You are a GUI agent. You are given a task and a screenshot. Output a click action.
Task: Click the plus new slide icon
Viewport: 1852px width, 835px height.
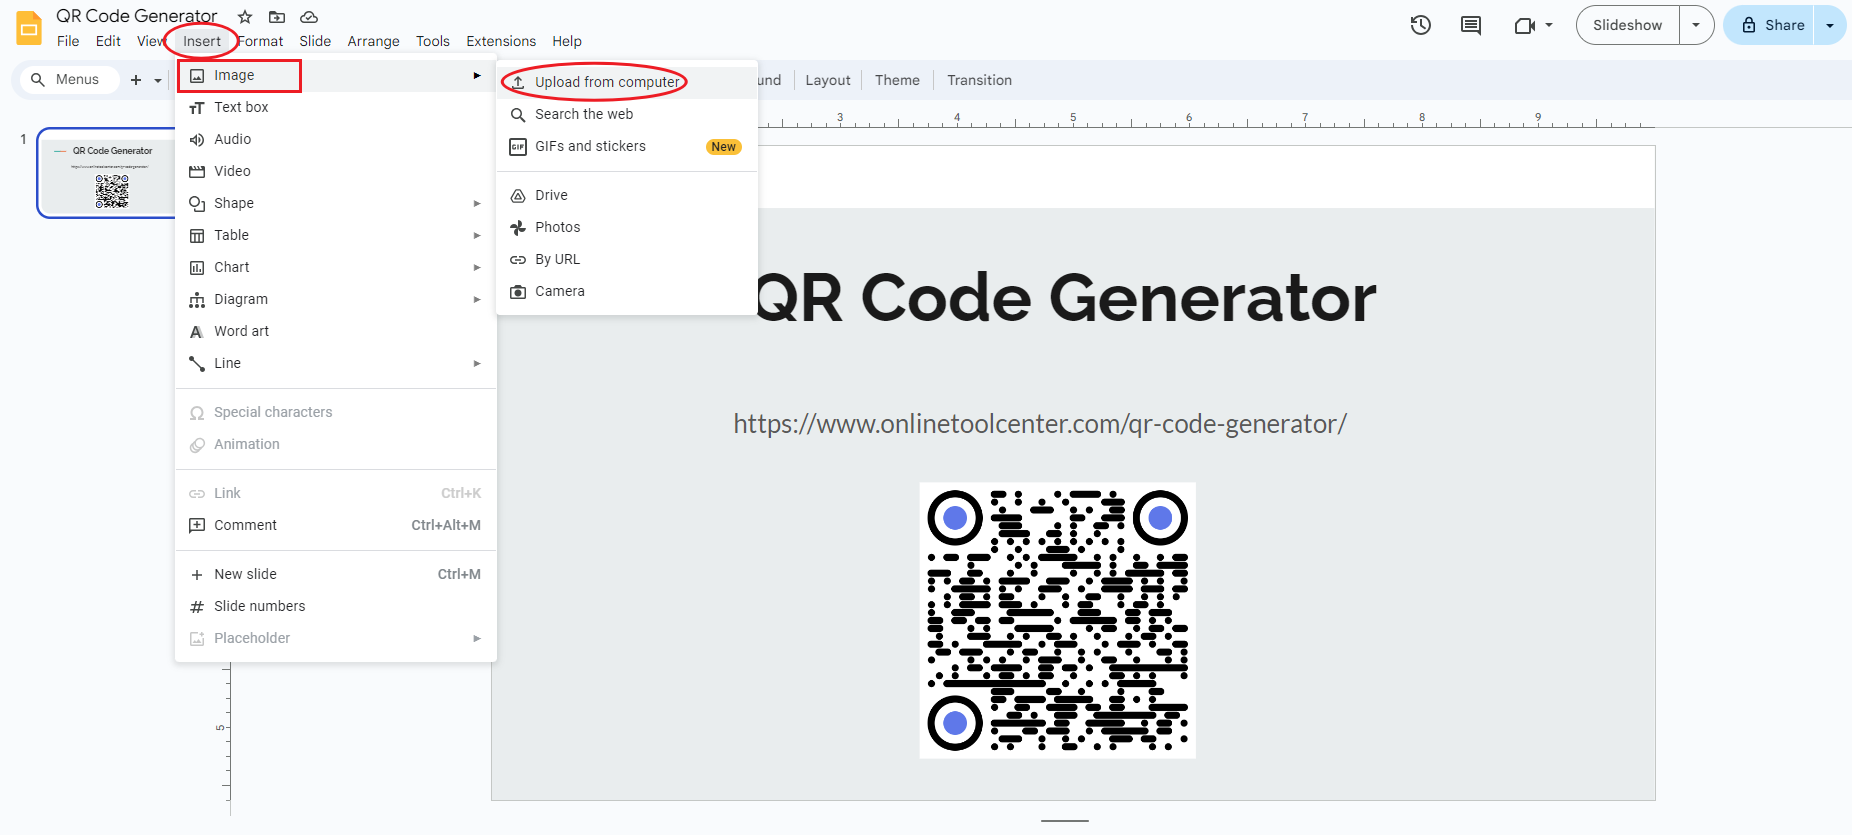(136, 80)
